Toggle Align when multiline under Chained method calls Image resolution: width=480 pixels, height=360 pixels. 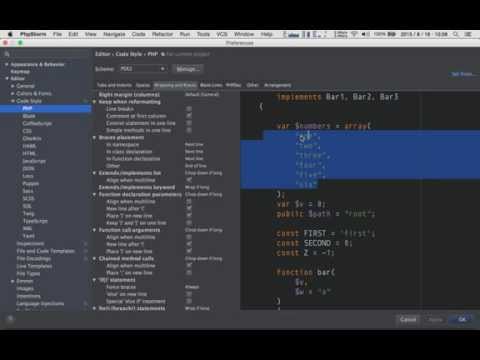(x=189, y=266)
